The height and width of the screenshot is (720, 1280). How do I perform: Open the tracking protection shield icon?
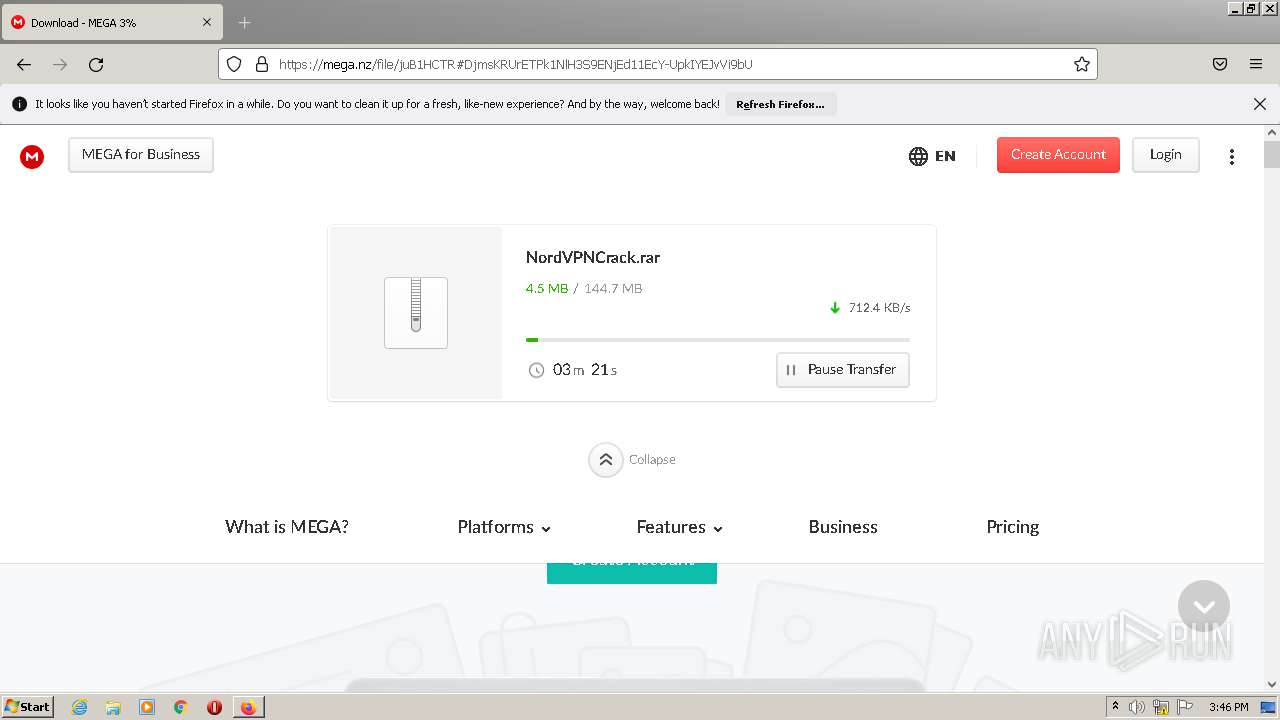234,64
